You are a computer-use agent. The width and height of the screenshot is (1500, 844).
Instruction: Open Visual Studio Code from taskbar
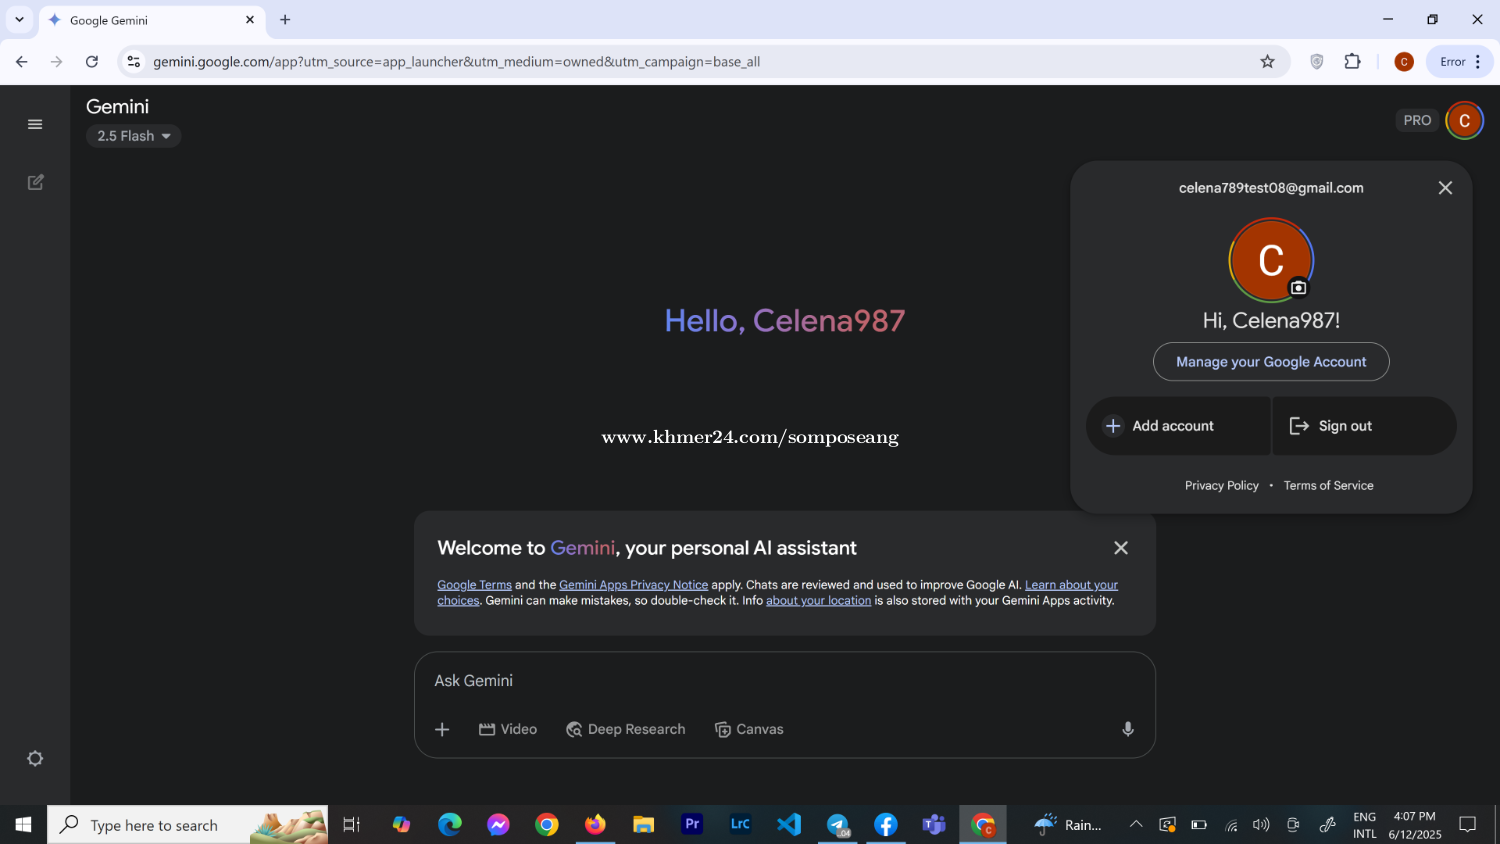(x=789, y=825)
